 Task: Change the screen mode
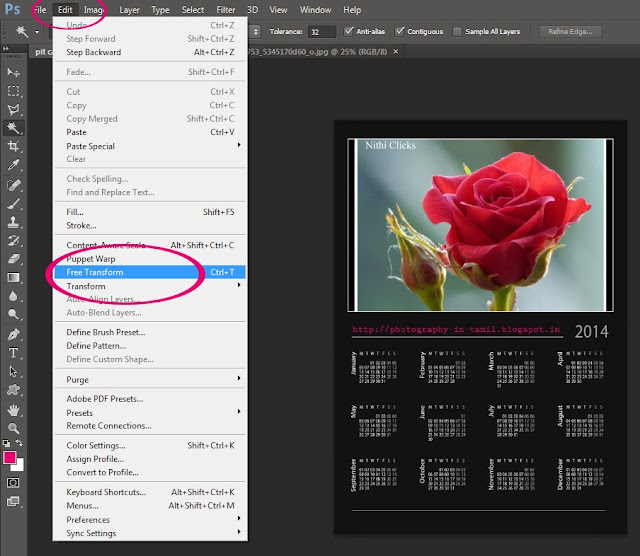pos(13,502)
